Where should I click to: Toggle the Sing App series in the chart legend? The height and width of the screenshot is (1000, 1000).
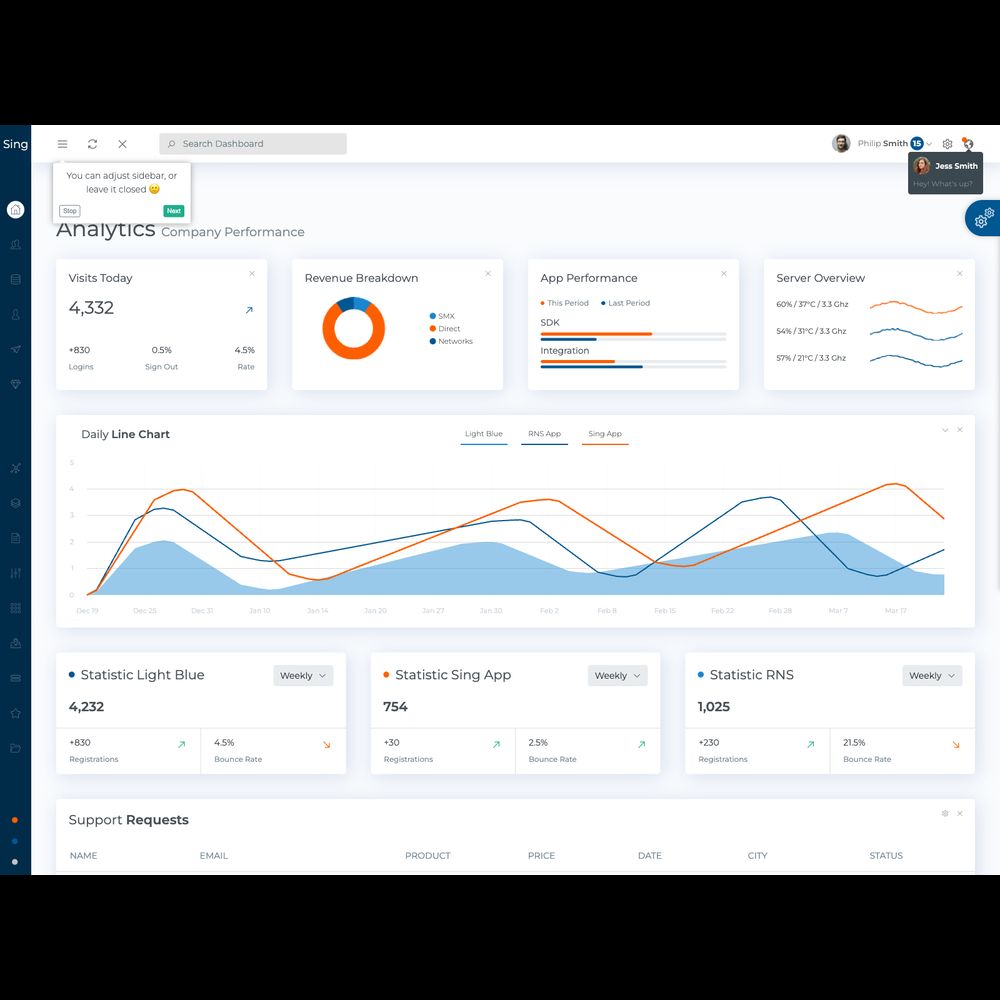coord(605,435)
